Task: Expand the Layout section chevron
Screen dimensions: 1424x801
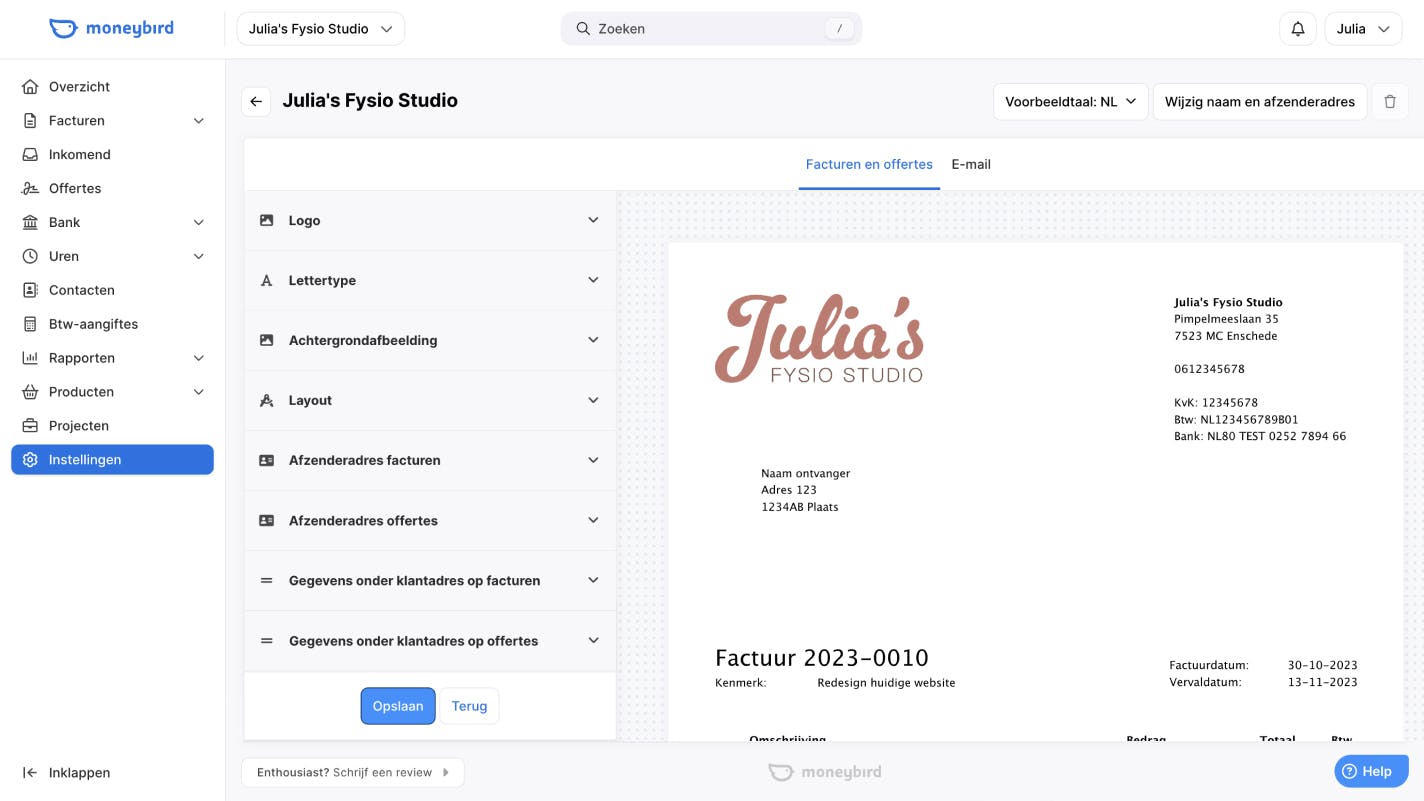Action: (593, 400)
